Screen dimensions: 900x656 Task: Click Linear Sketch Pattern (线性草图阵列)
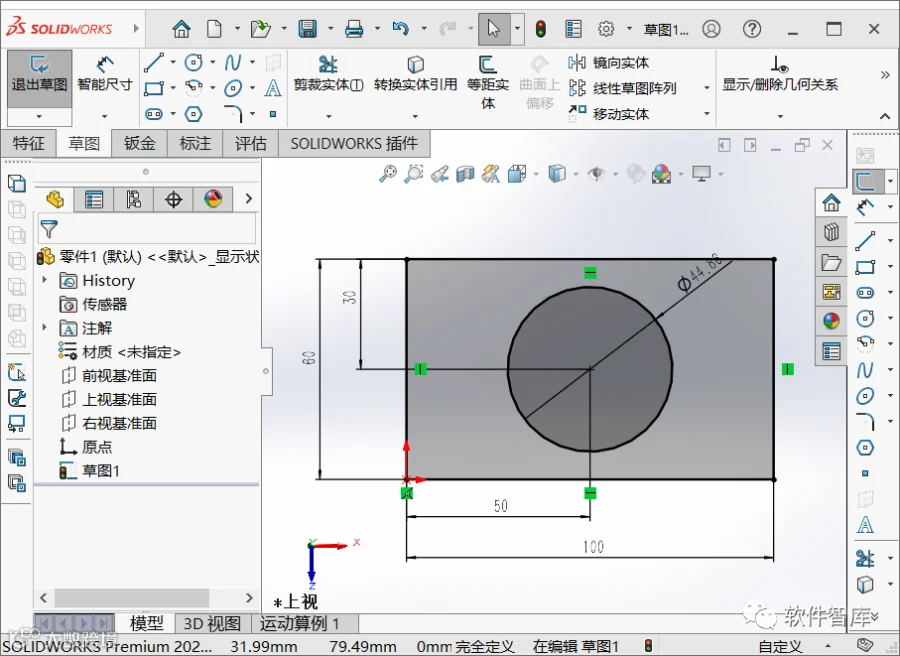click(622, 88)
